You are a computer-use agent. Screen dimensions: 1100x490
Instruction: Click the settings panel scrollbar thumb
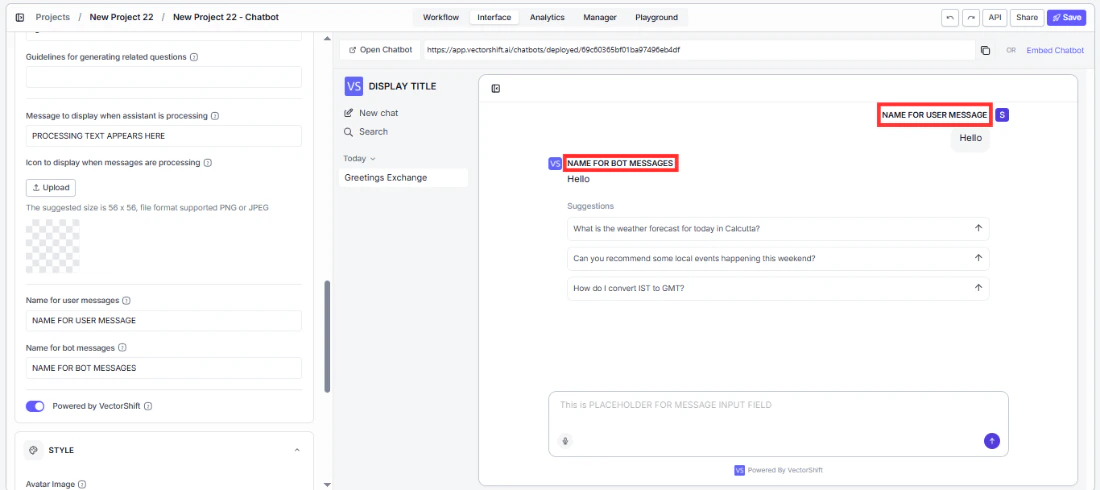tap(327, 337)
